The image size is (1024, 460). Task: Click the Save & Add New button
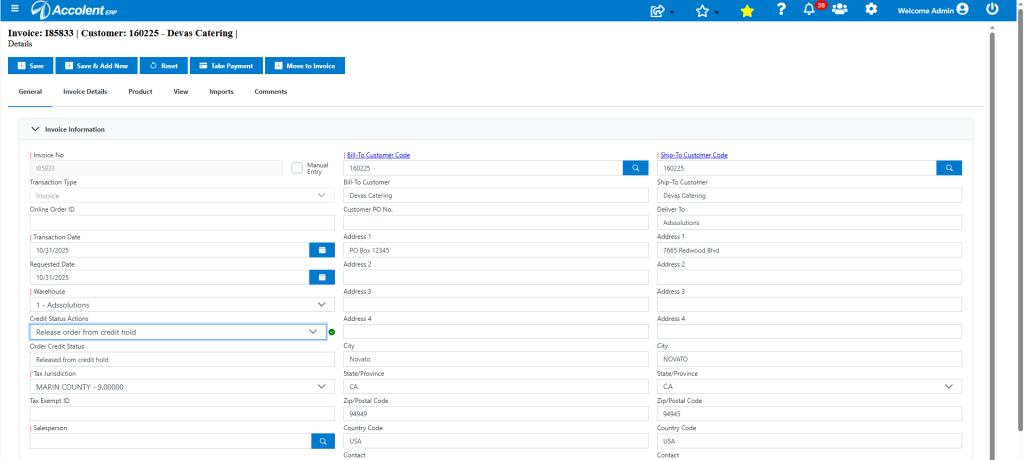97,65
